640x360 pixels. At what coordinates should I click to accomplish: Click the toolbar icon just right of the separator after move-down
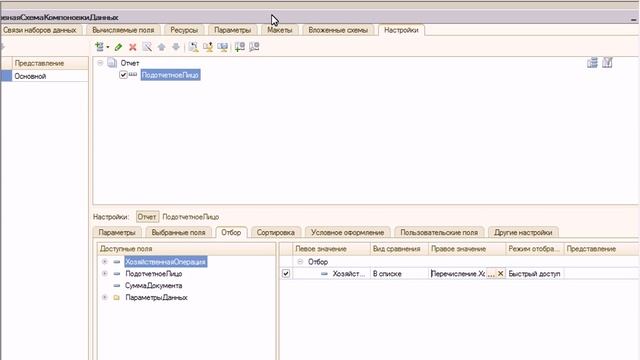(x=193, y=47)
